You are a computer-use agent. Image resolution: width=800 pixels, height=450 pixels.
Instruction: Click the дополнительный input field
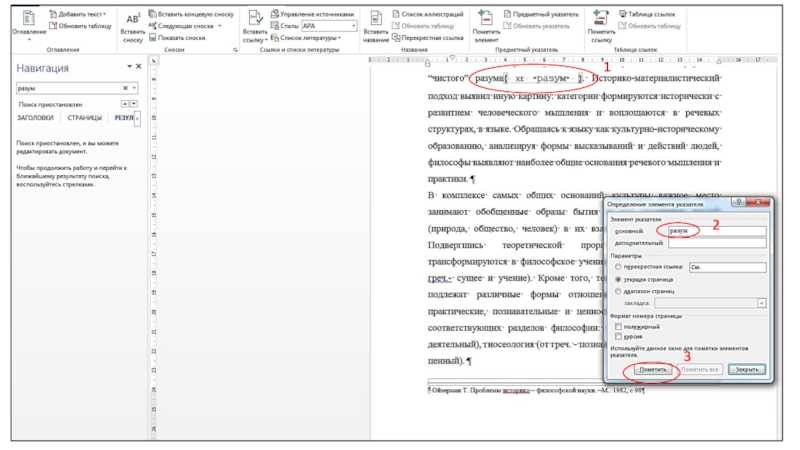pyautogui.click(x=716, y=242)
